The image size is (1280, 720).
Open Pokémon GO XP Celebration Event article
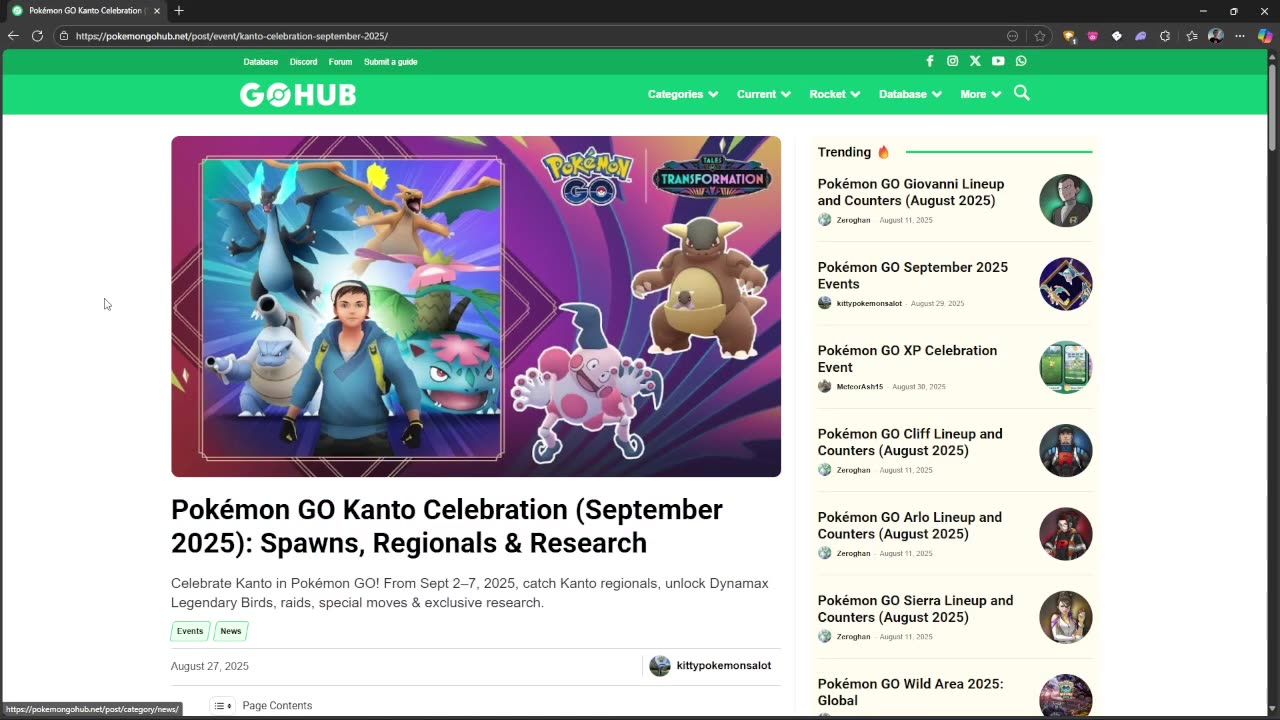pyautogui.click(x=907, y=359)
